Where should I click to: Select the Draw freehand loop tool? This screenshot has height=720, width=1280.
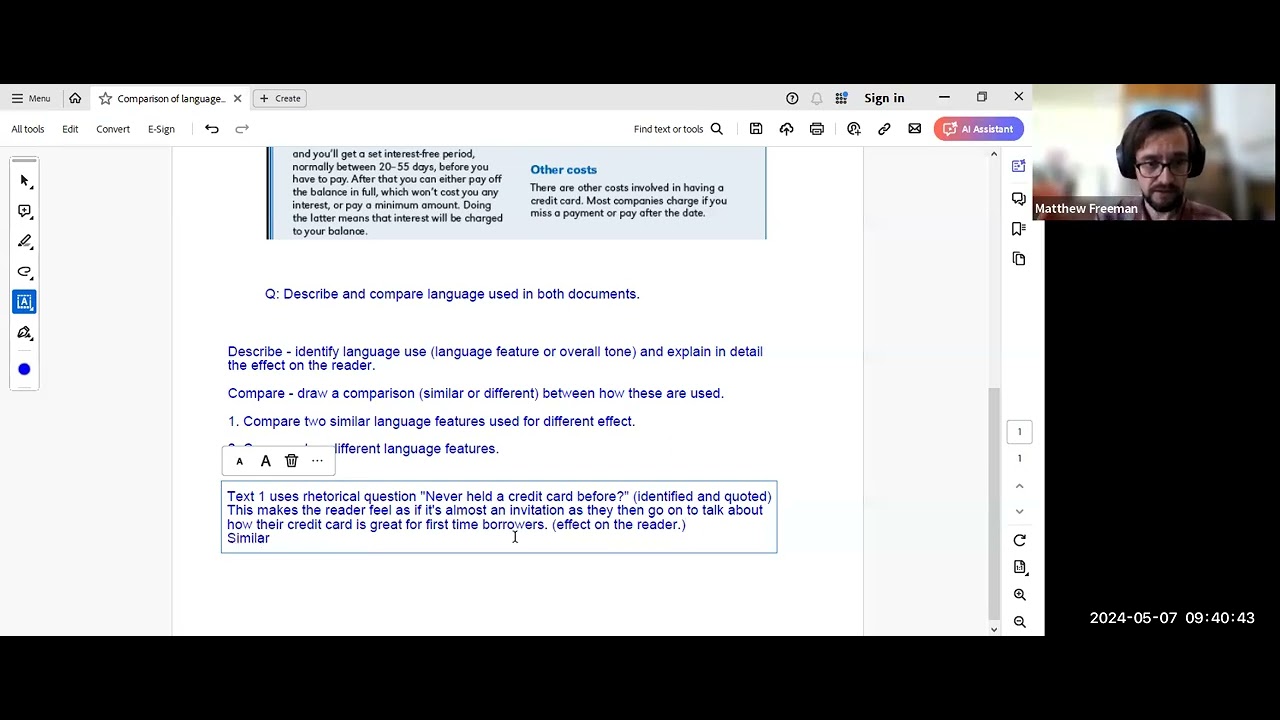[25, 272]
